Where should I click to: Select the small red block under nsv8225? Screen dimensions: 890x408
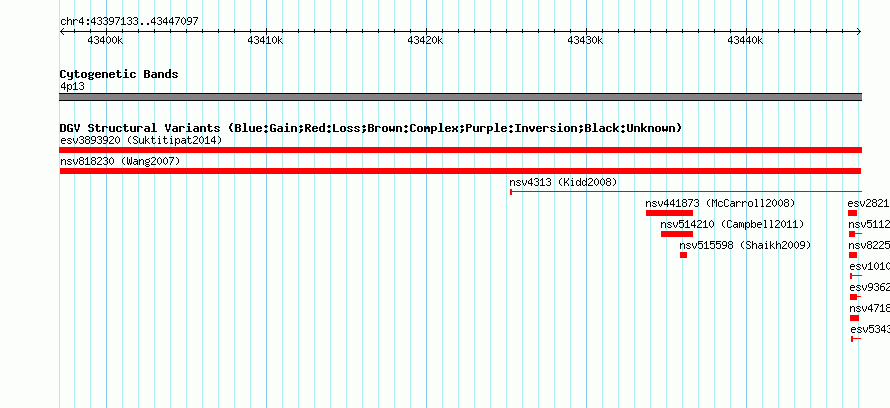click(853, 255)
